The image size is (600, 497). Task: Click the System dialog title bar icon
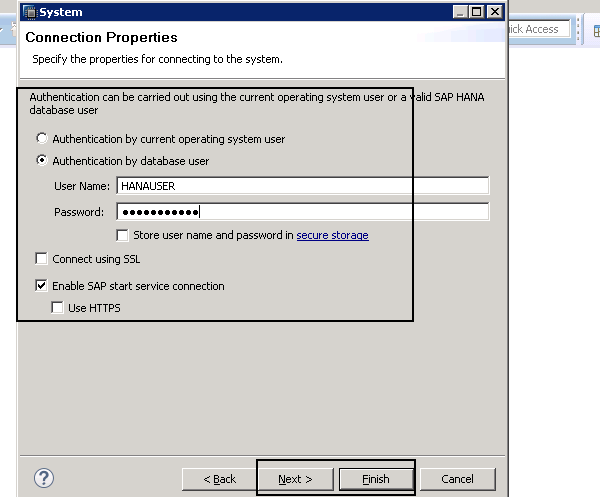point(30,12)
